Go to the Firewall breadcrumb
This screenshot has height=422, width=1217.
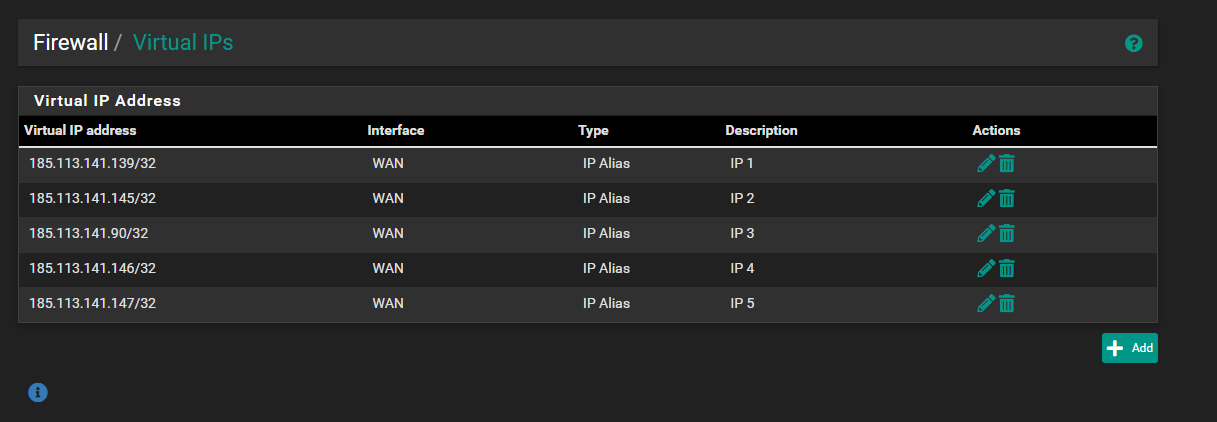[70, 43]
